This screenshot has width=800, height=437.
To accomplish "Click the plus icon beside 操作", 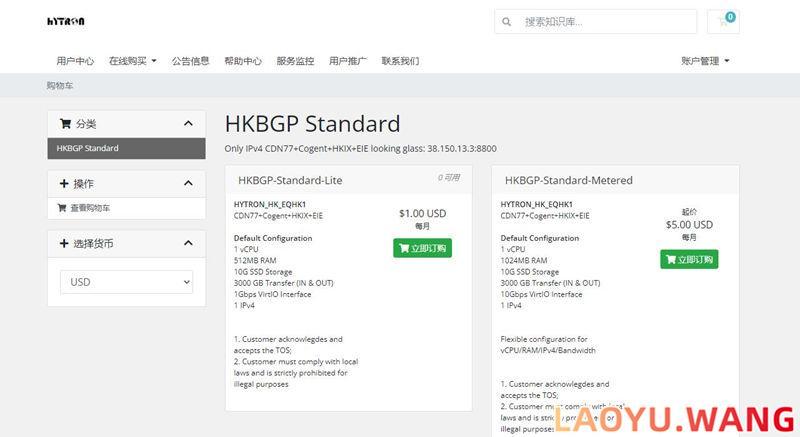I will pyautogui.click(x=64, y=184).
